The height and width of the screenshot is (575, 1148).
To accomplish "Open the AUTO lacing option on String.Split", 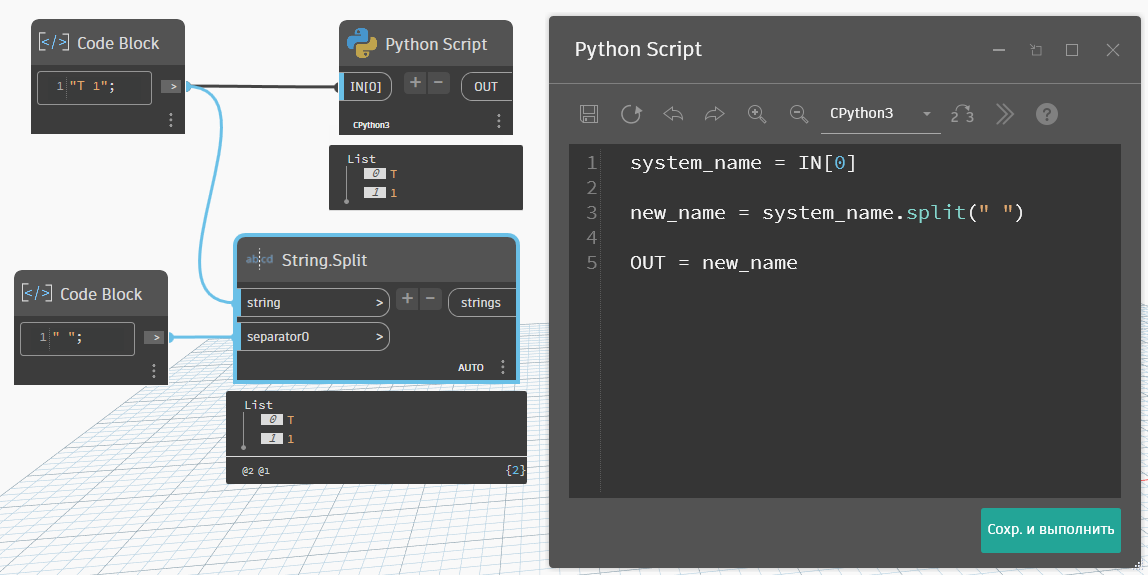I will tap(471, 368).
